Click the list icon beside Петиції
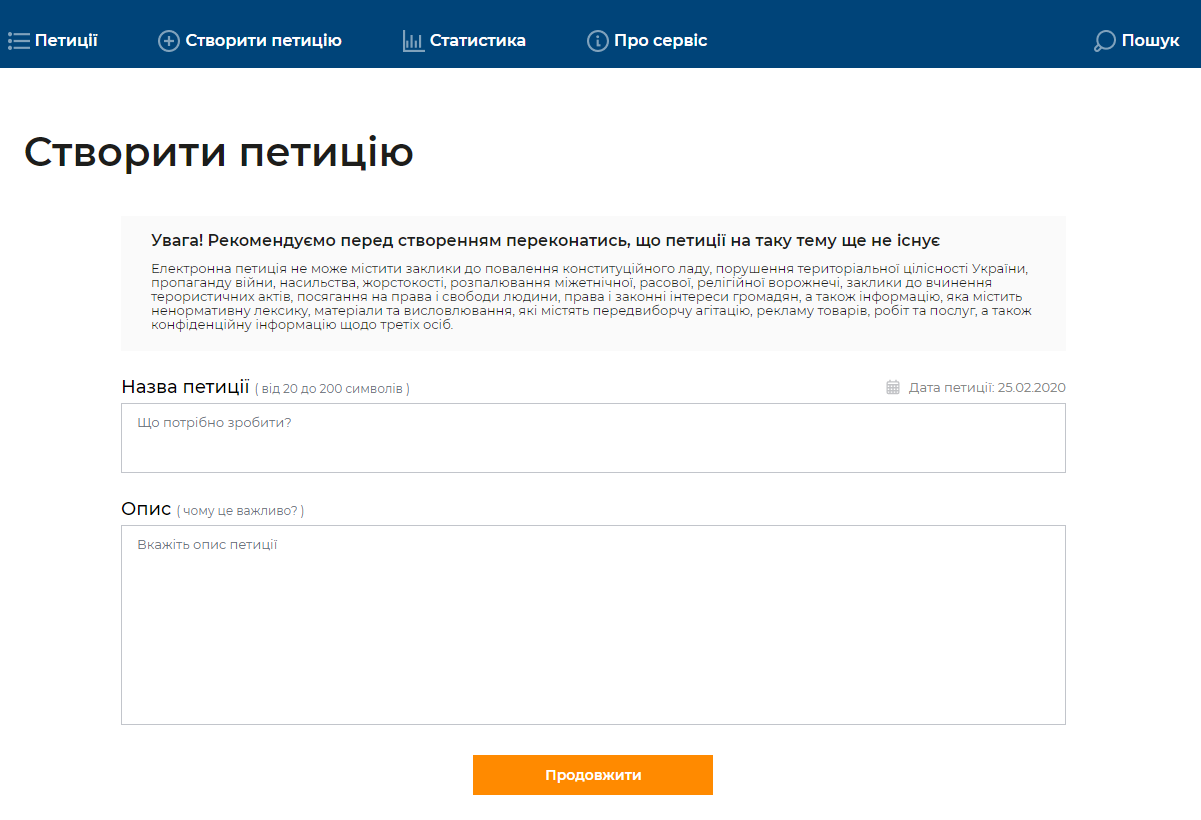 coord(18,41)
